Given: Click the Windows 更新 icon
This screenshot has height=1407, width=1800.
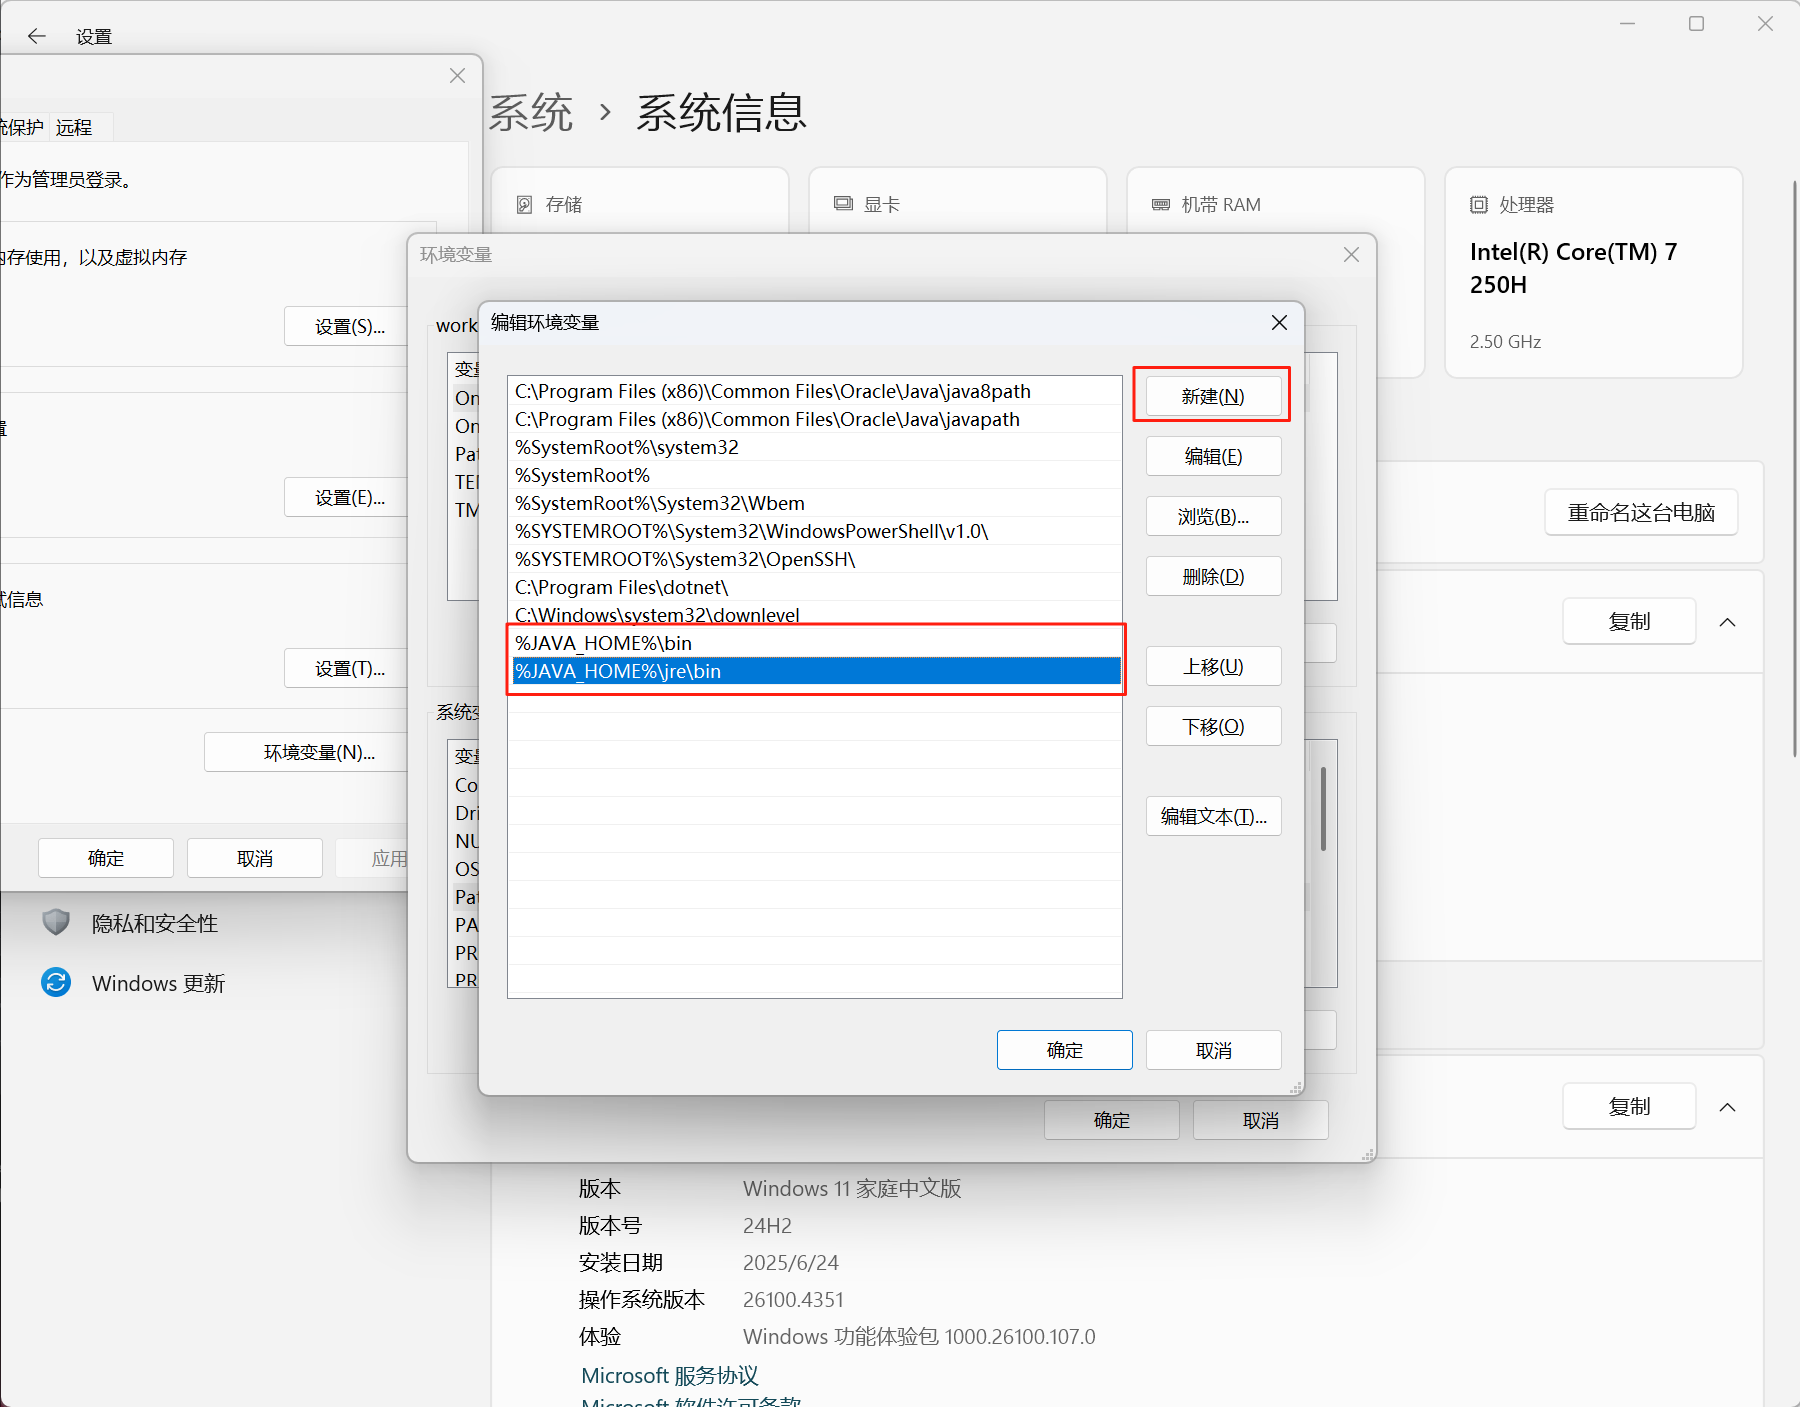Looking at the screenshot, I should pyautogui.click(x=56, y=982).
